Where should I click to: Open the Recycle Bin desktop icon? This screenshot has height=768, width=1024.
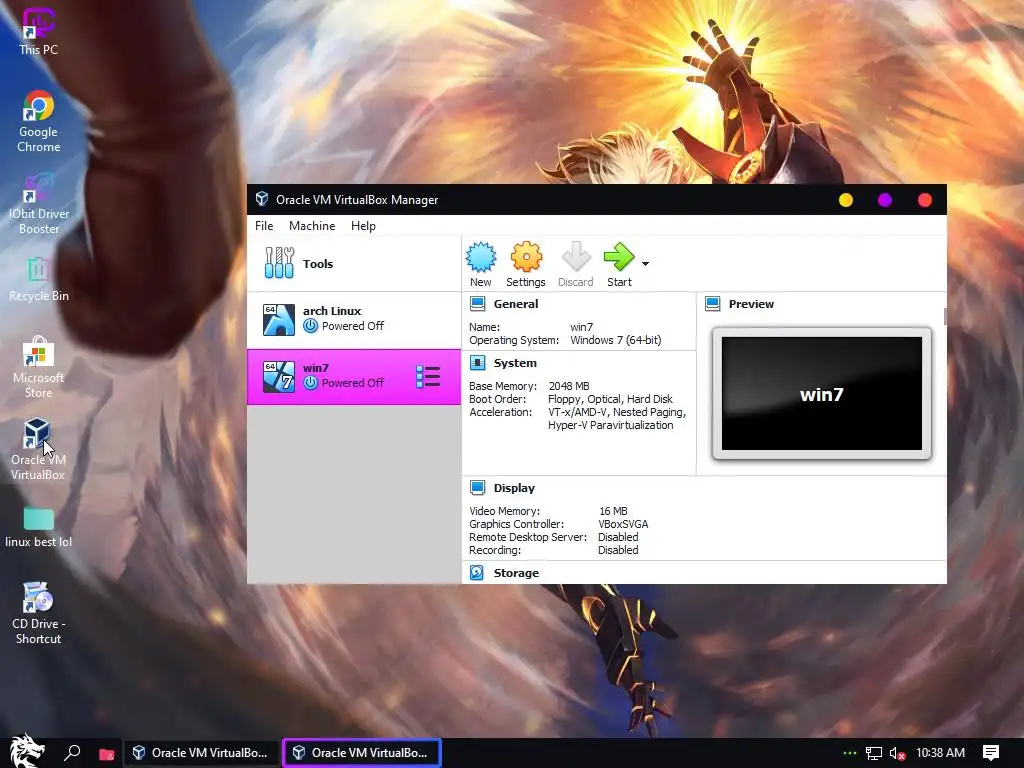38,280
